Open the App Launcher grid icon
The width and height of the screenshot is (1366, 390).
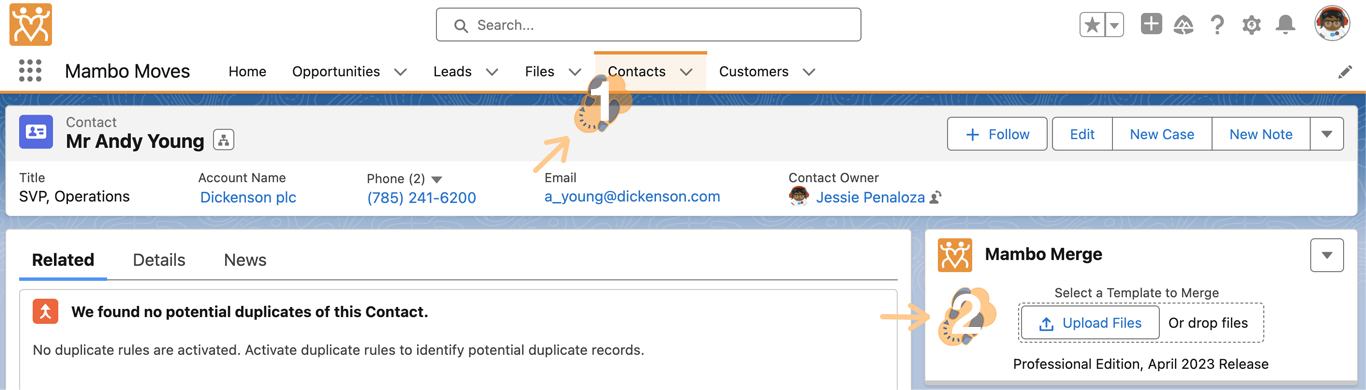30,71
